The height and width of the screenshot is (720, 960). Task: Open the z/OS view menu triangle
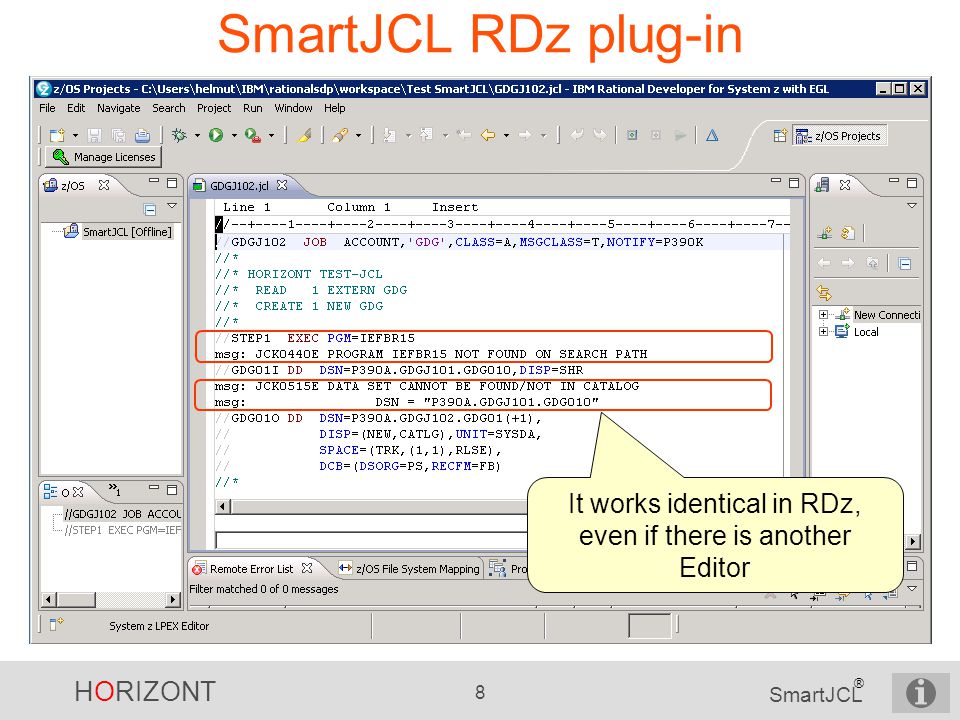coord(172,206)
